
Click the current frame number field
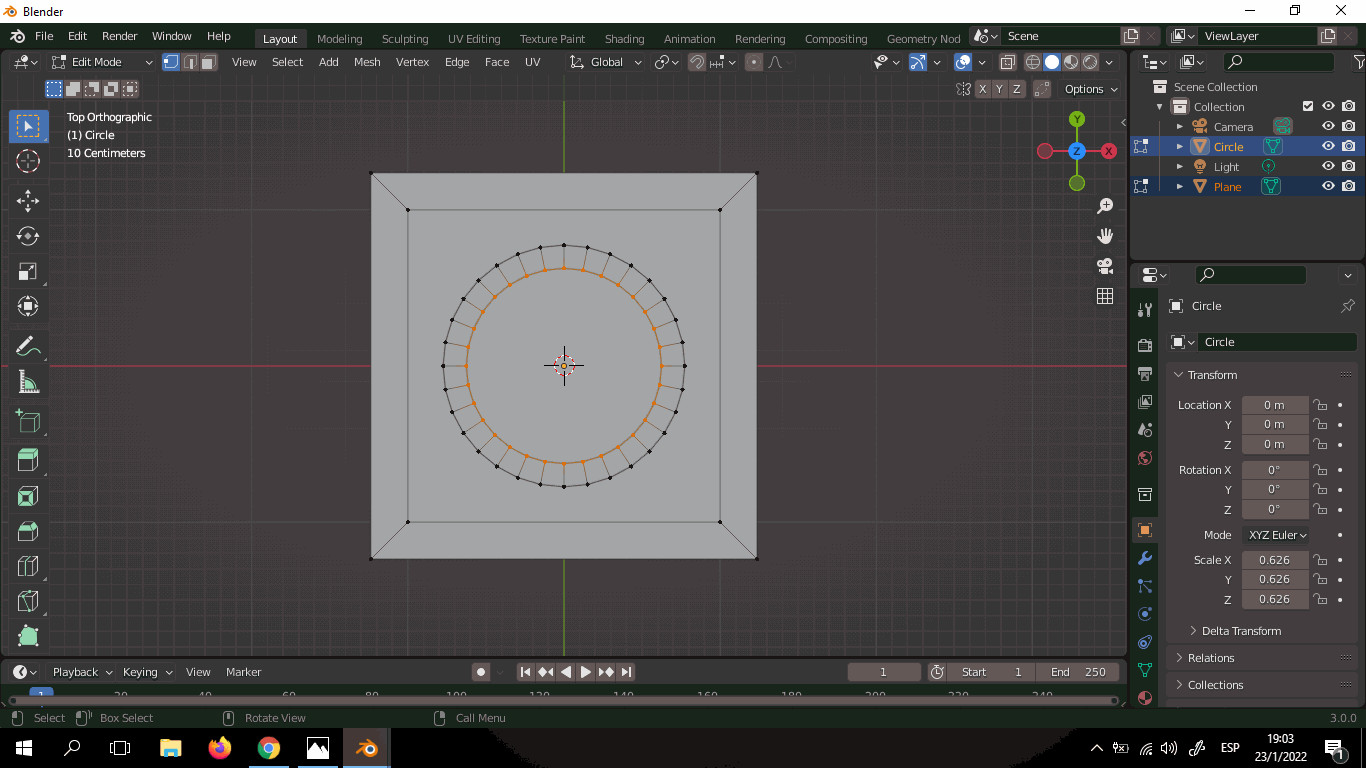(x=884, y=672)
